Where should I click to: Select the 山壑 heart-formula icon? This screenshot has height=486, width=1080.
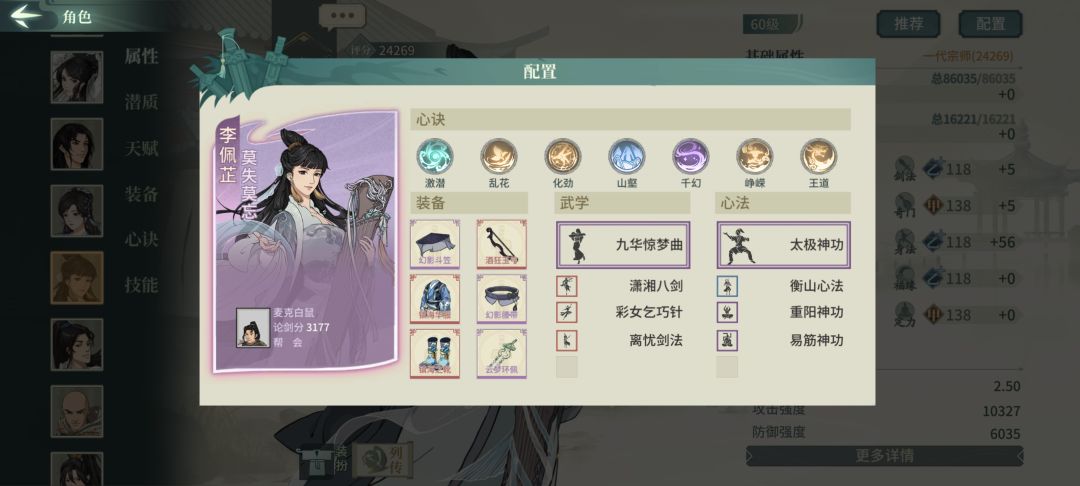pos(627,156)
